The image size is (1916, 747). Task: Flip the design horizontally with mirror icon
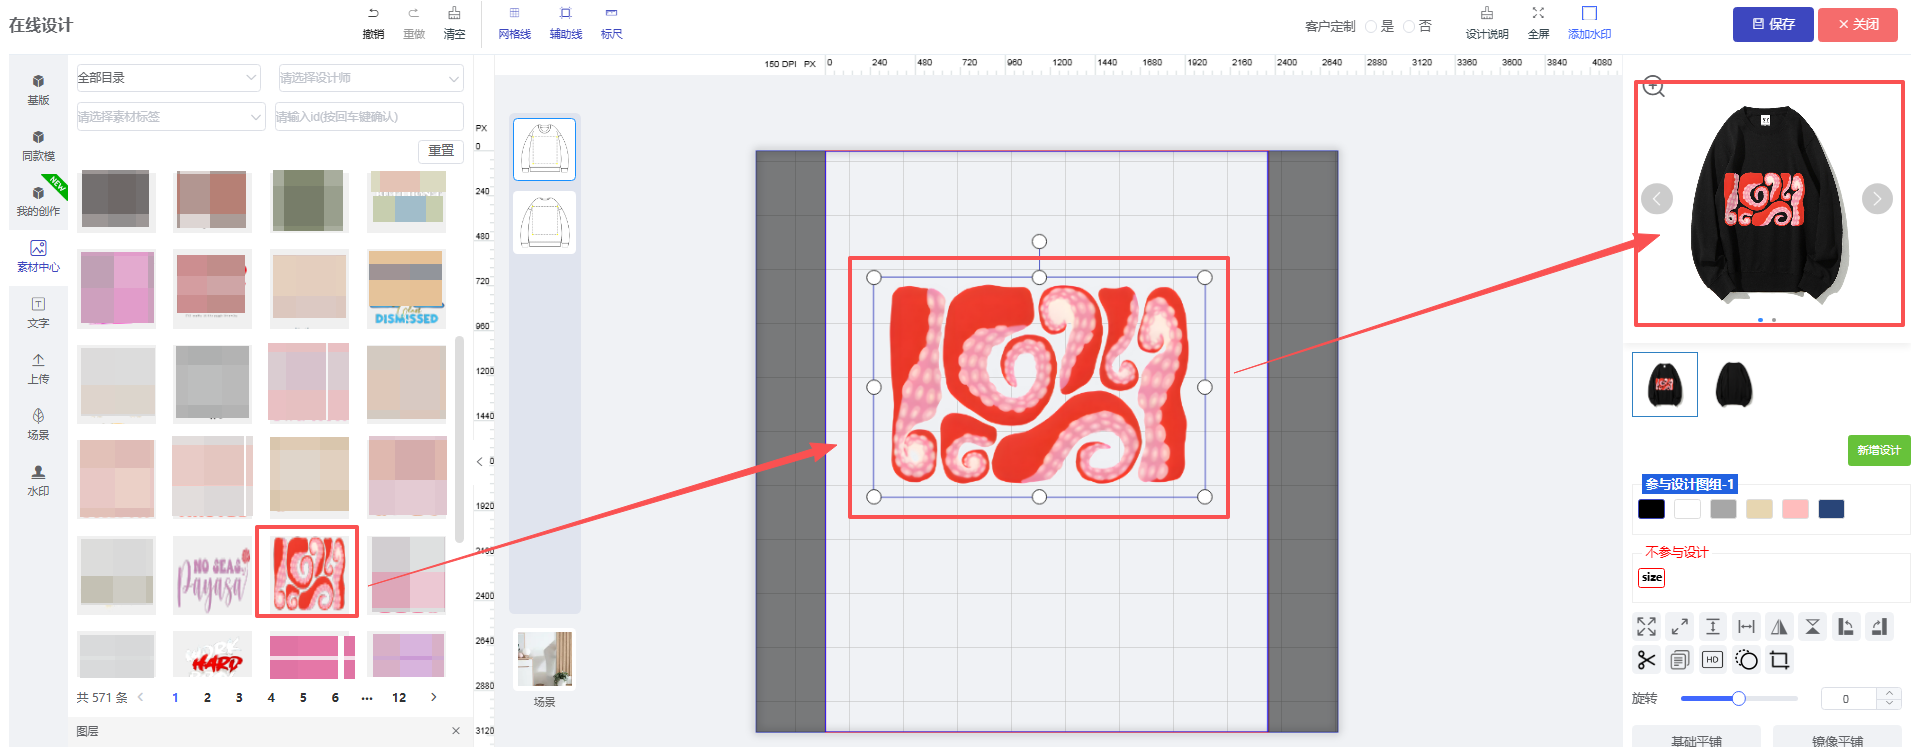click(1779, 627)
